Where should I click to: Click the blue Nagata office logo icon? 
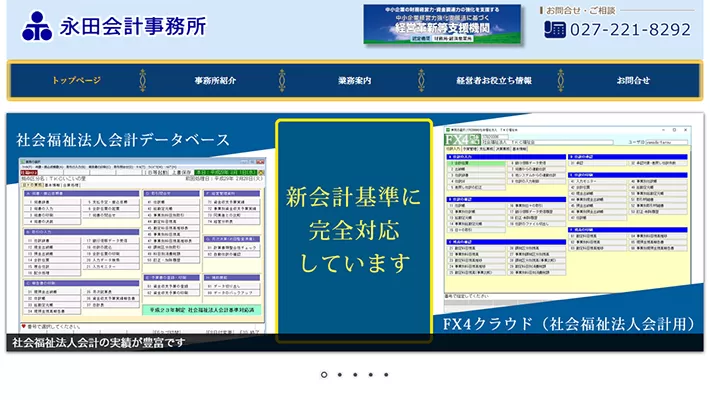[x=37, y=26]
